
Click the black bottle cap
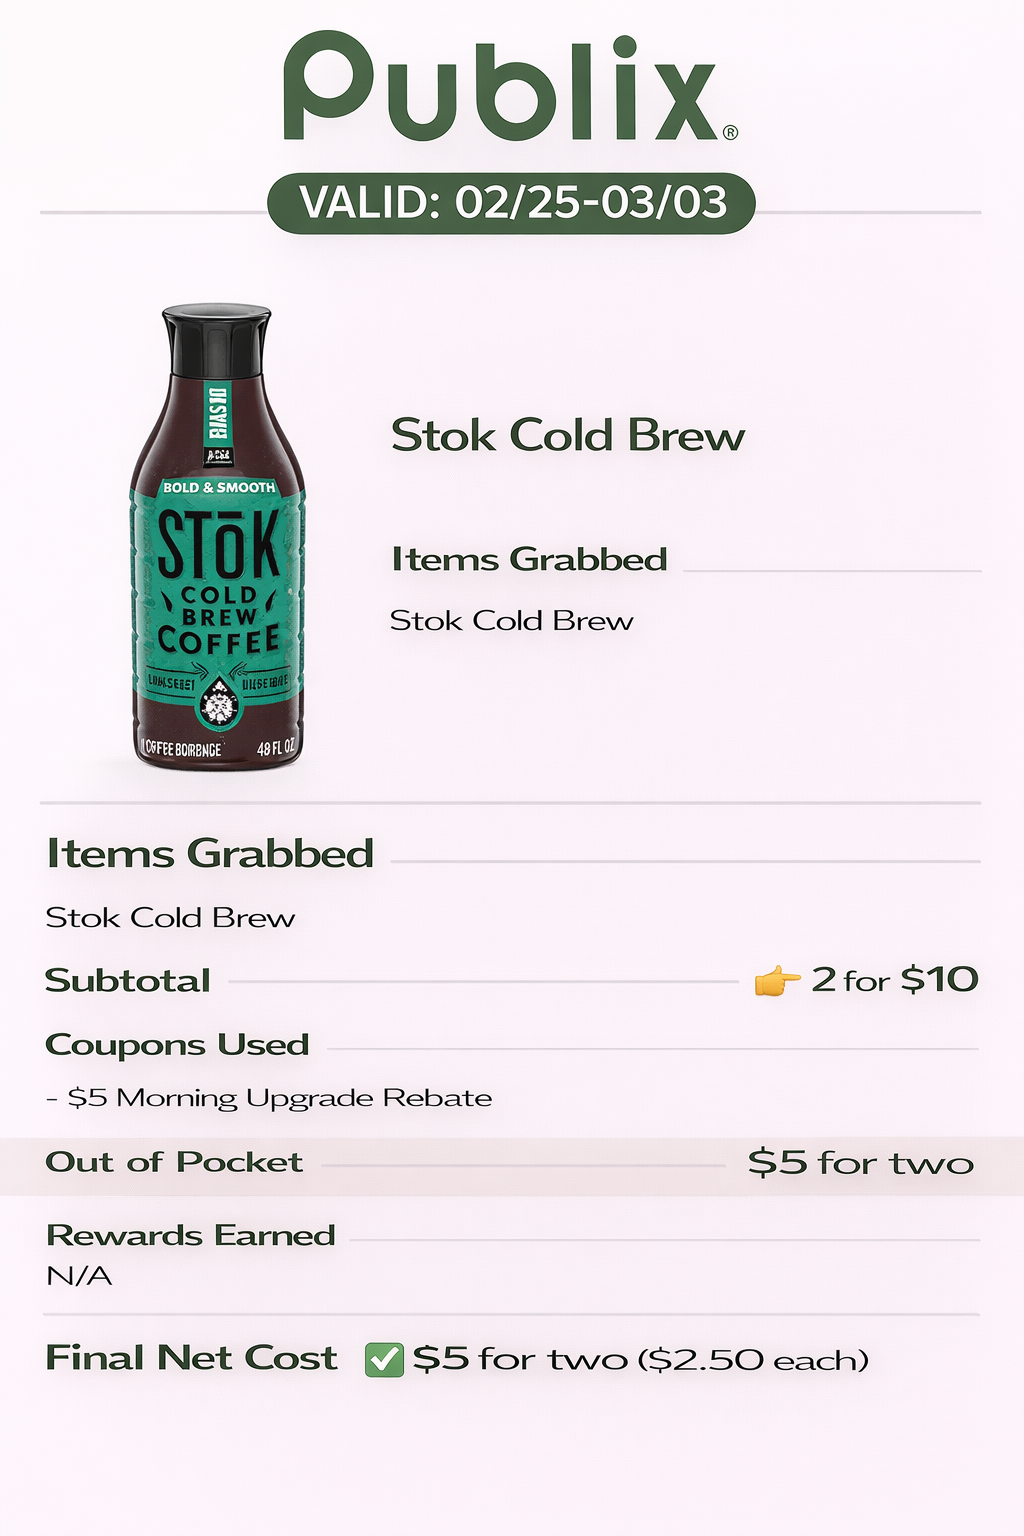(x=217, y=340)
